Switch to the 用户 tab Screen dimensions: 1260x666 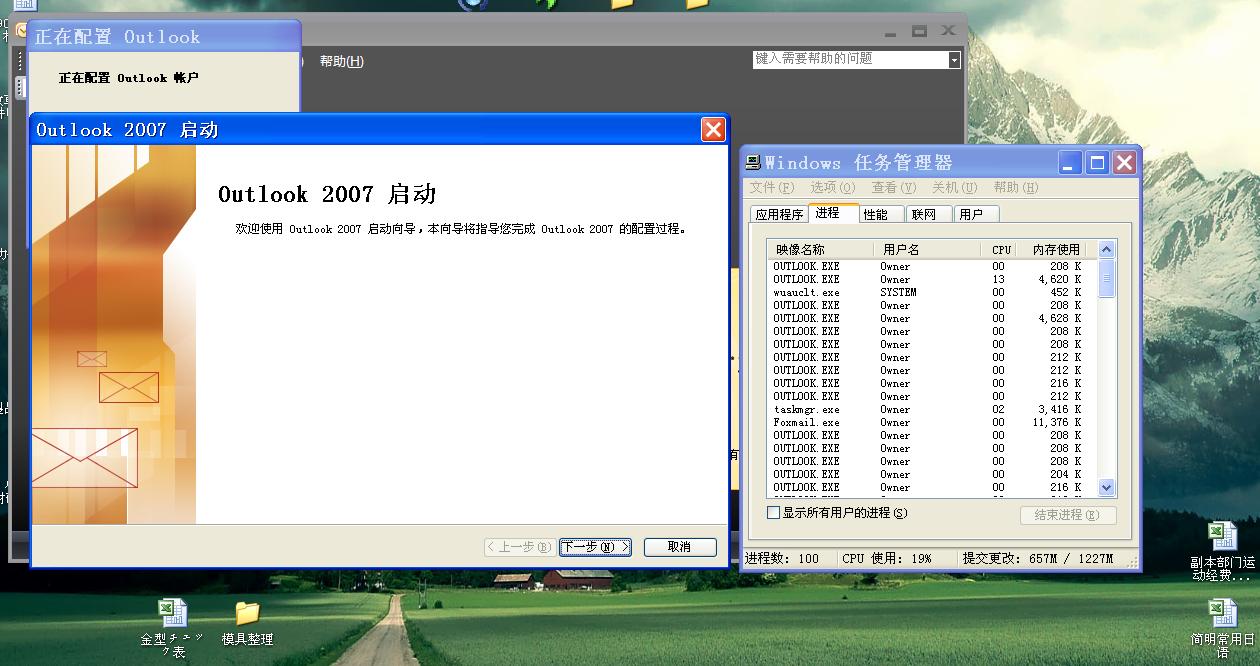[x=976, y=214]
